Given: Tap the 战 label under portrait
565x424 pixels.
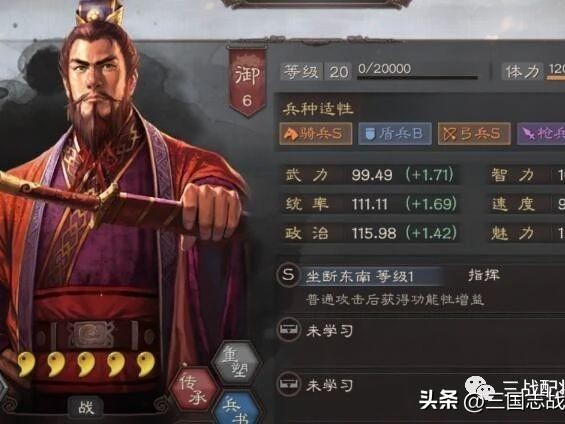Looking at the screenshot, I should [85, 408].
